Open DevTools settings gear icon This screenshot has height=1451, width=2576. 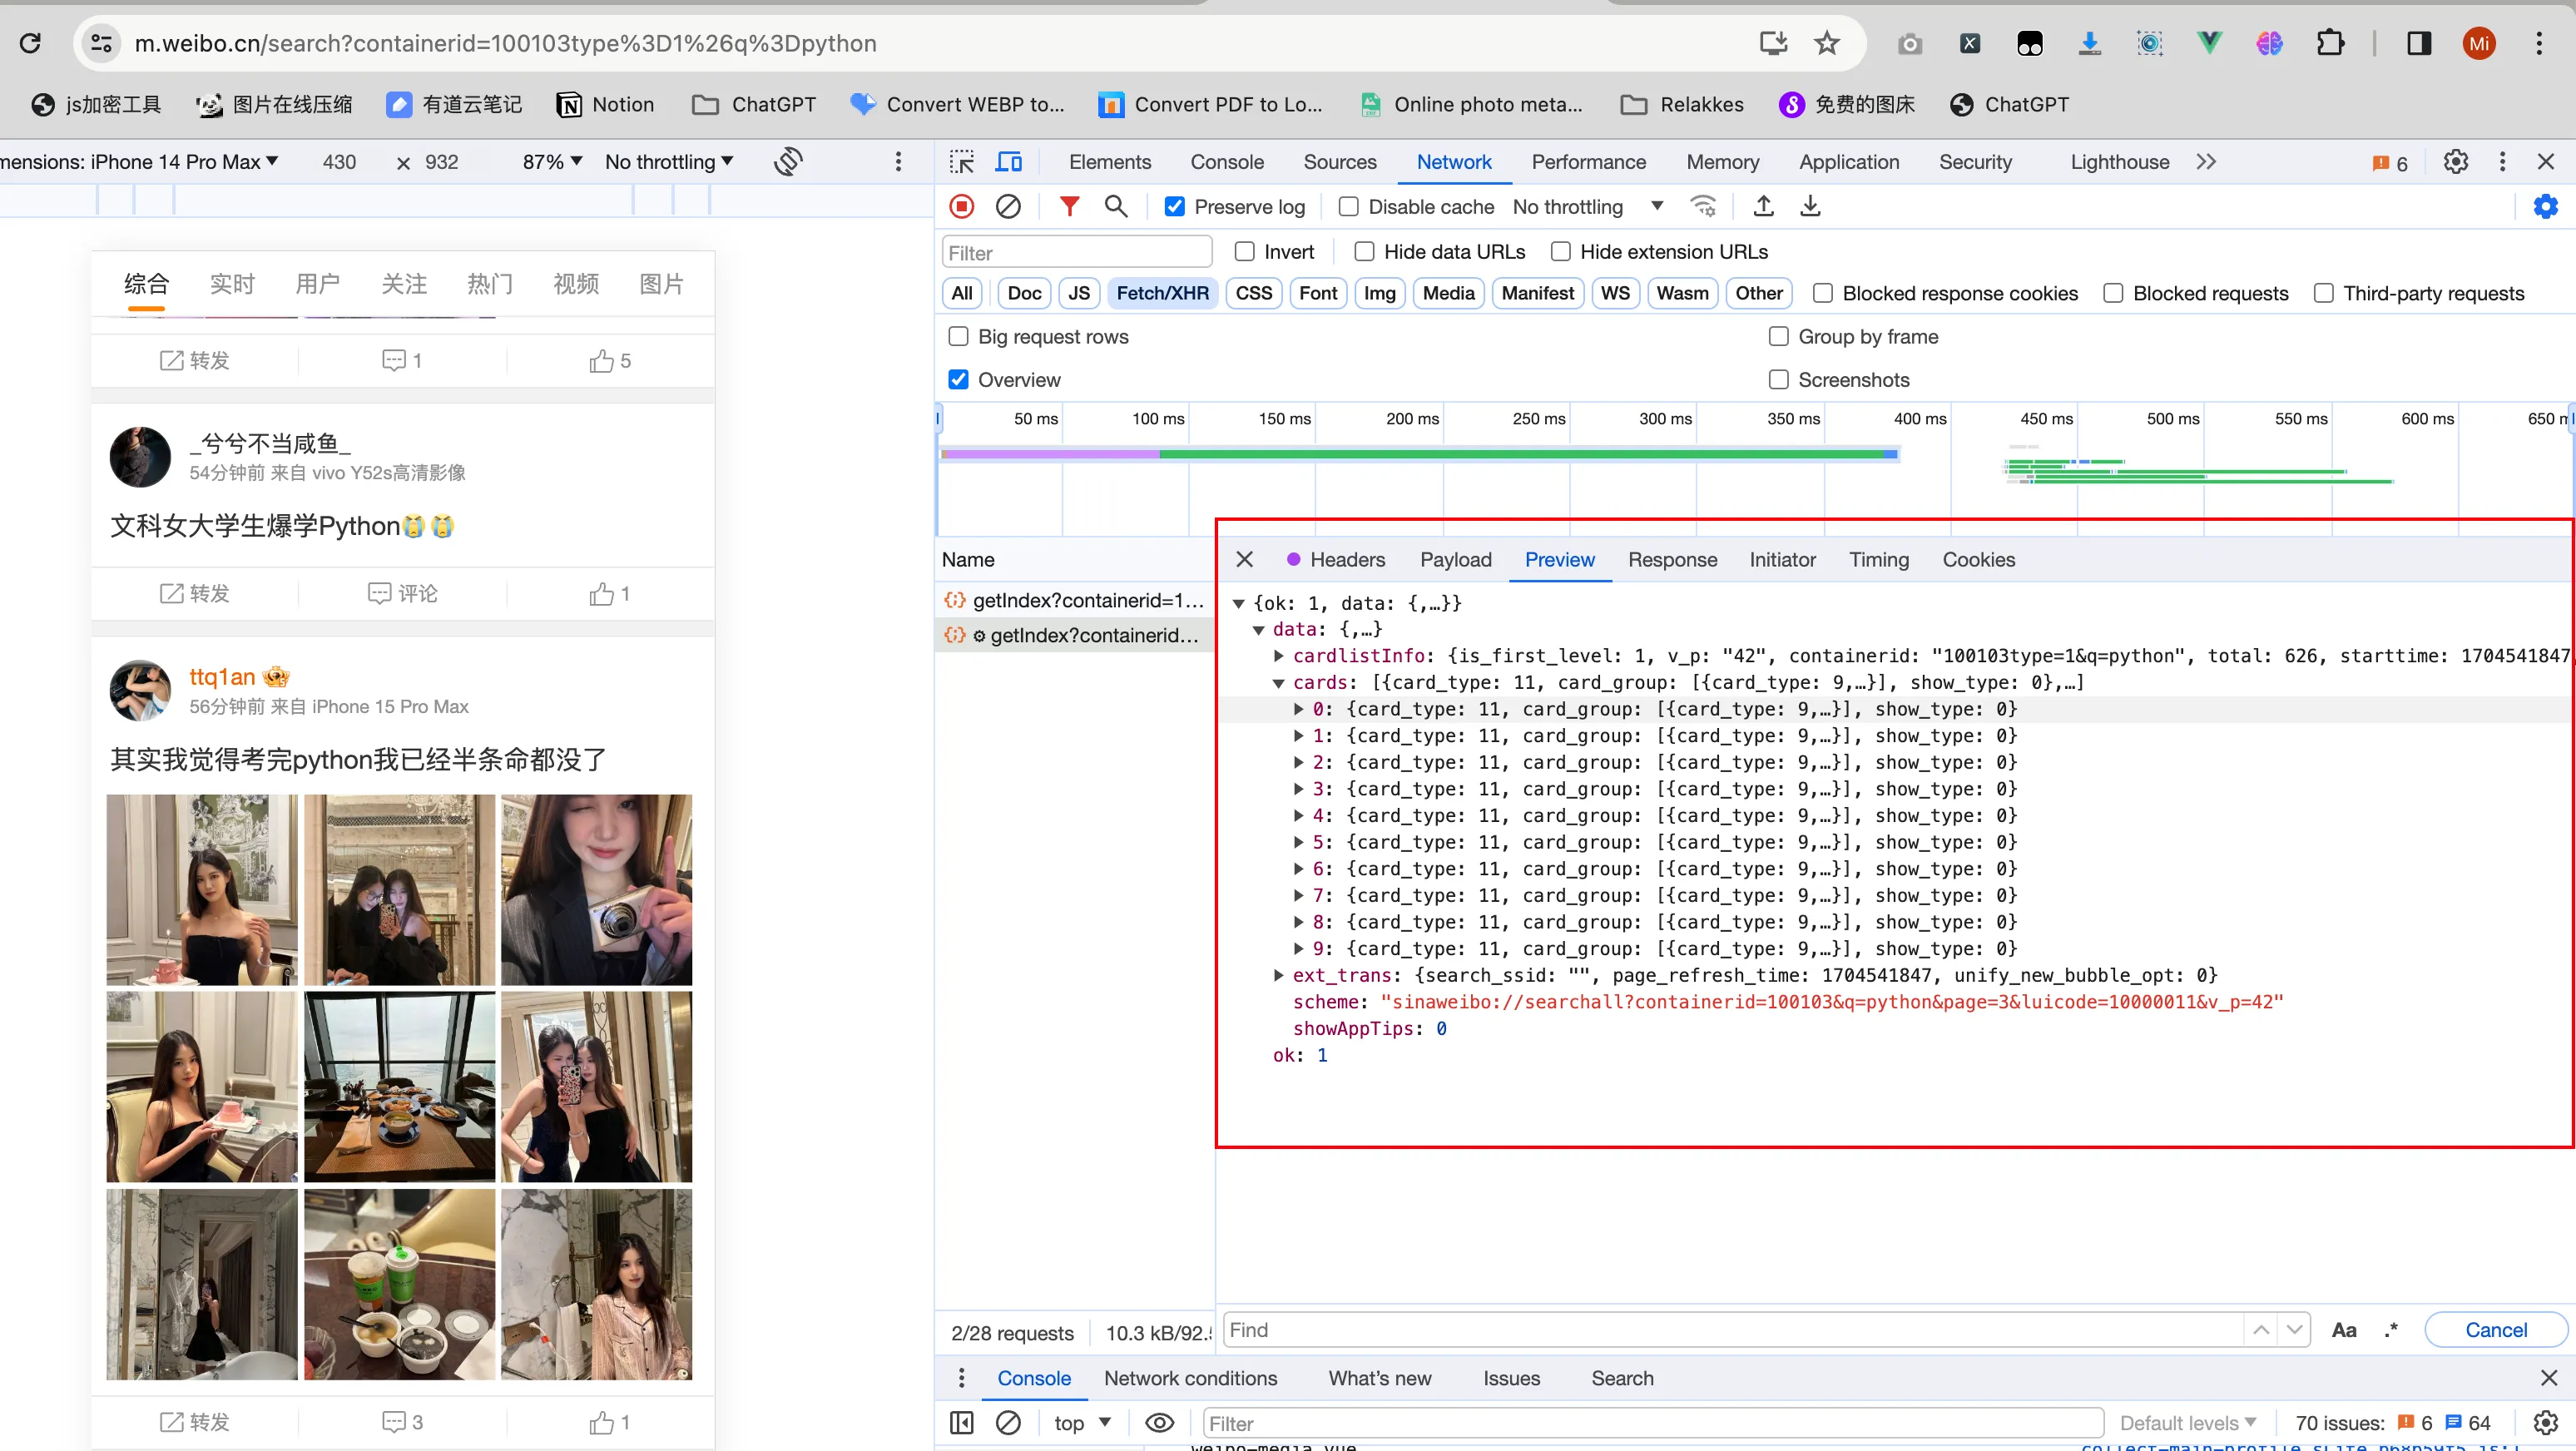(2455, 162)
